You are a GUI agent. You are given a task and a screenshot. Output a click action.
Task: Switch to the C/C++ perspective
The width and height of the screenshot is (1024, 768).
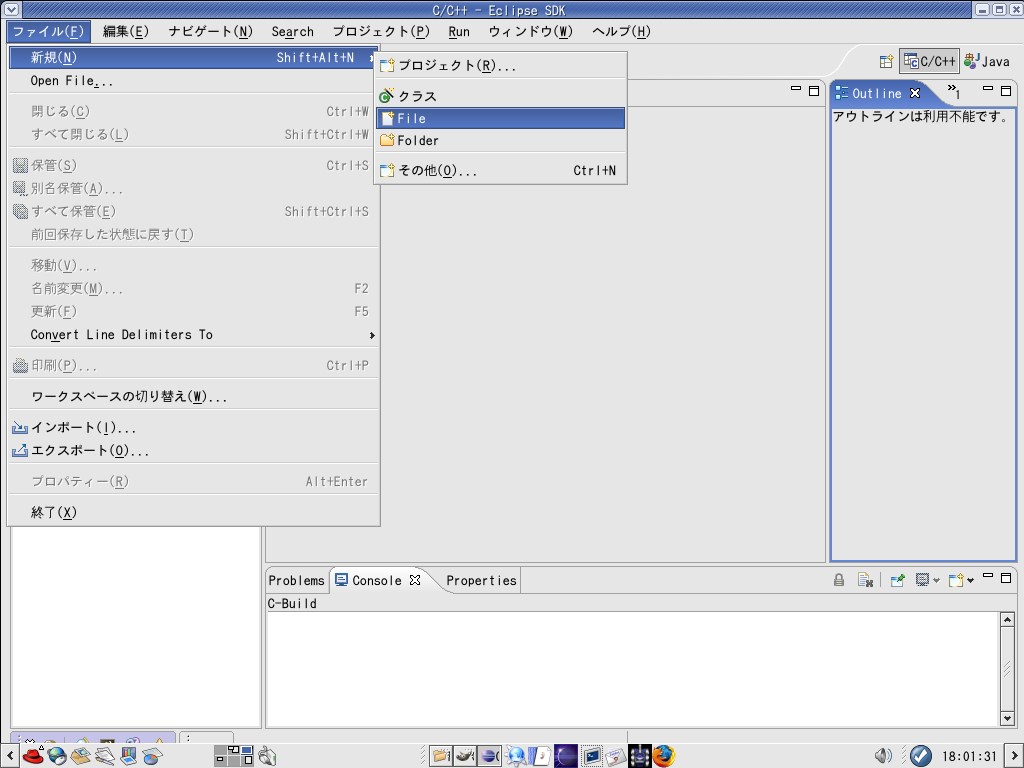[x=929, y=61]
